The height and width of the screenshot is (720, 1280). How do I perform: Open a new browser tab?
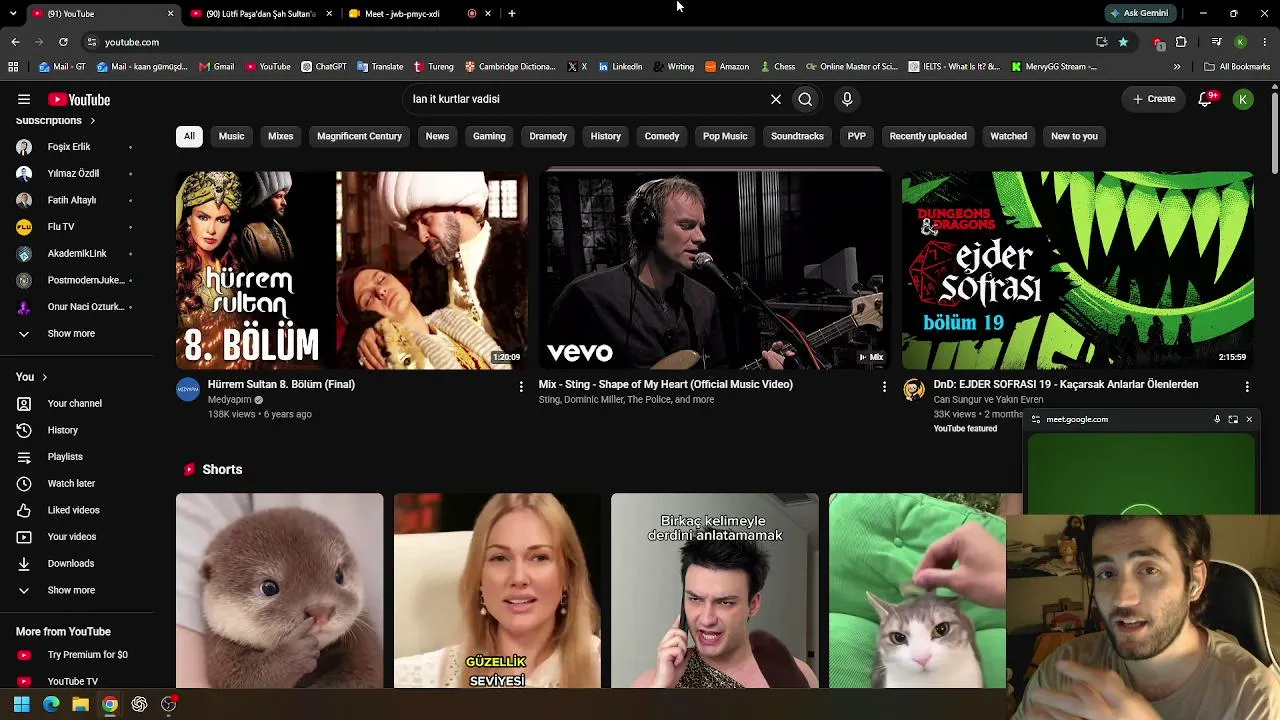pos(512,13)
